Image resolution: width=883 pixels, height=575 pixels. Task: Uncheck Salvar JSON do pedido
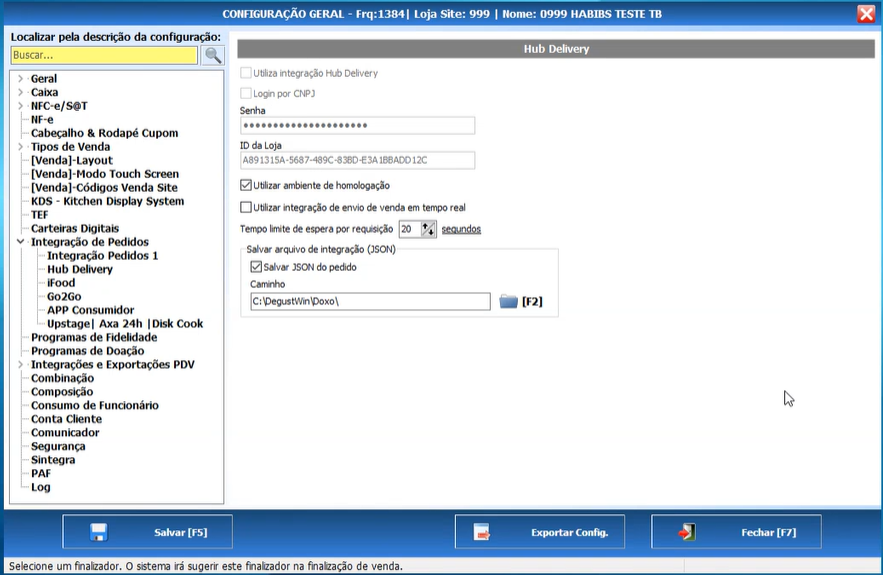coord(256,267)
